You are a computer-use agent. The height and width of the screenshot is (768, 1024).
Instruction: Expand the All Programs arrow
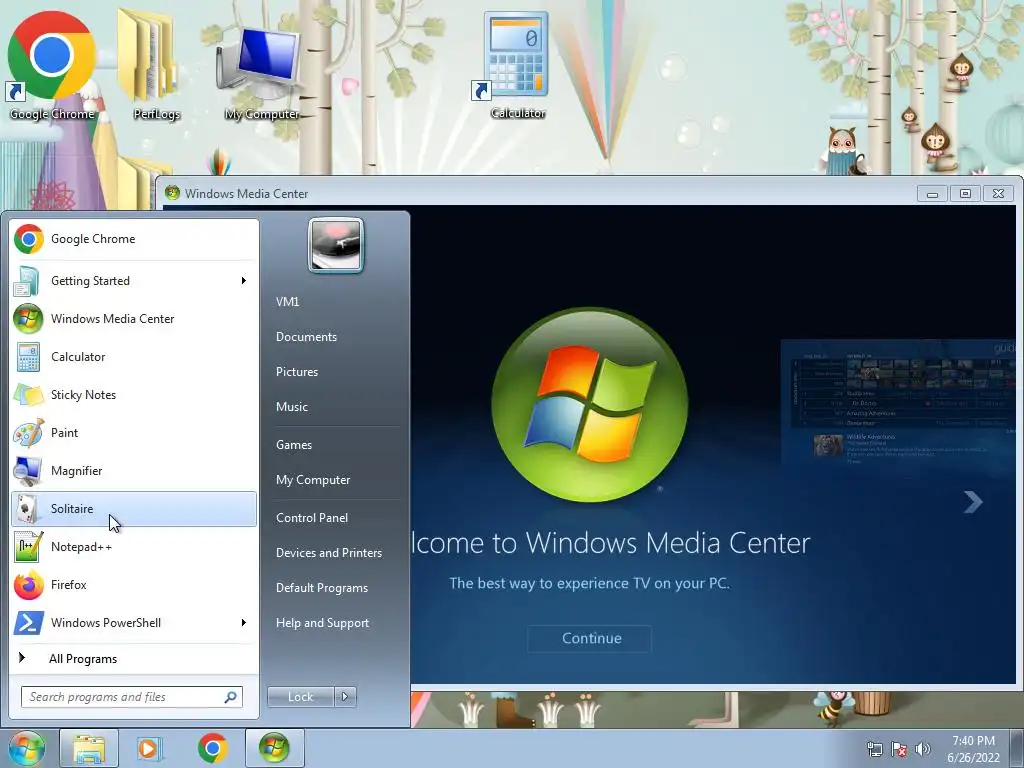click(x=22, y=658)
